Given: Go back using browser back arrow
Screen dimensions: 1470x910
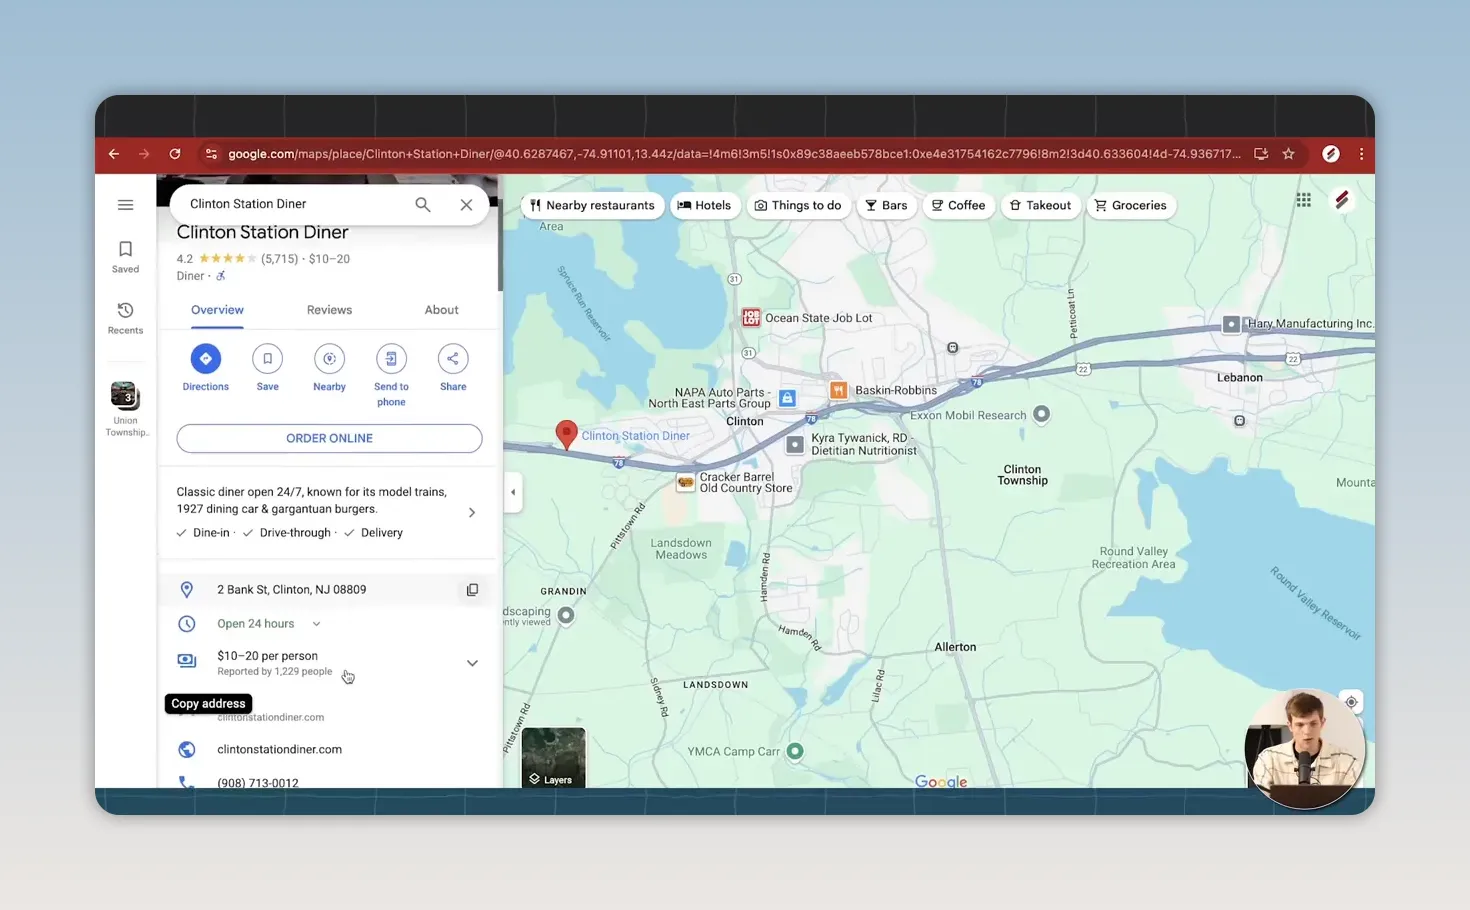Looking at the screenshot, I should [114, 154].
